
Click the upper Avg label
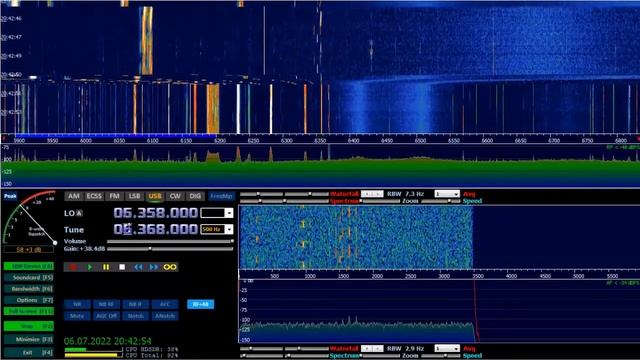click(x=469, y=194)
